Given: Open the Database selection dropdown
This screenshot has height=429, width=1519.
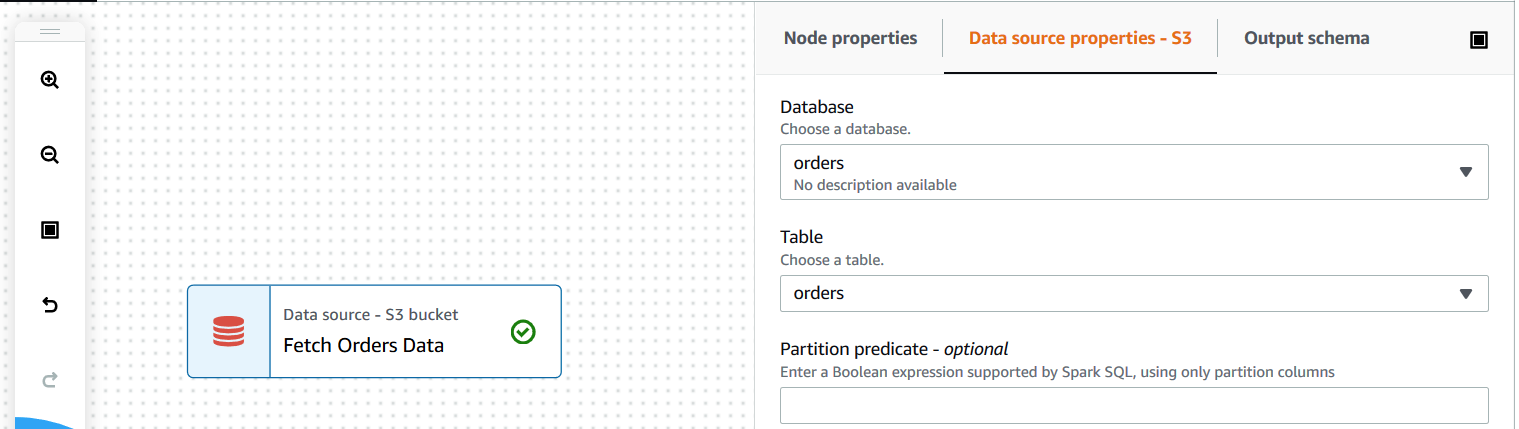Looking at the screenshot, I should pos(1120,171).
